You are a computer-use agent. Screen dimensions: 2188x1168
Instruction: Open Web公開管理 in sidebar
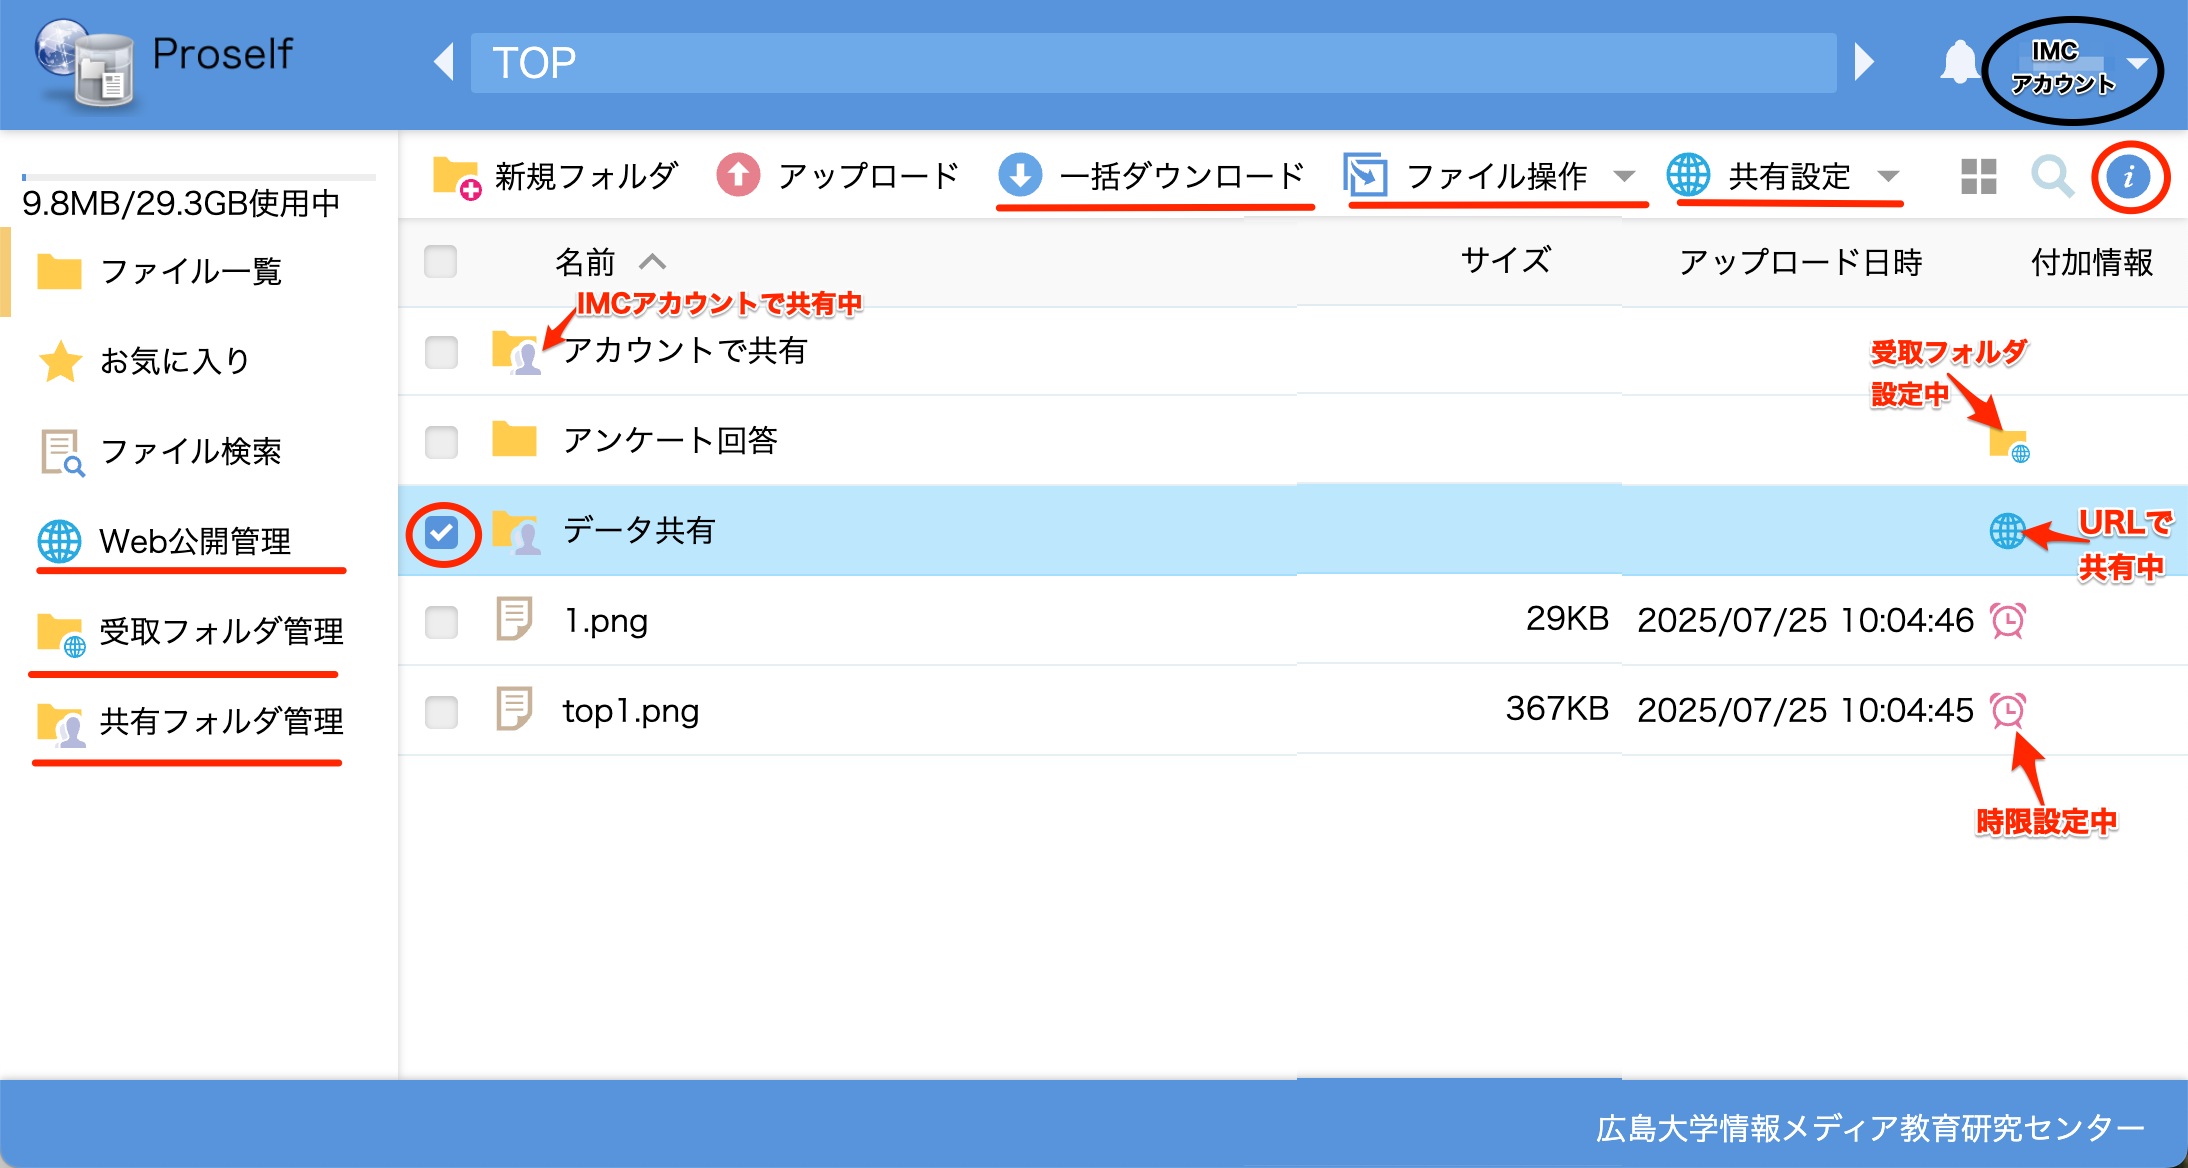click(x=193, y=541)
